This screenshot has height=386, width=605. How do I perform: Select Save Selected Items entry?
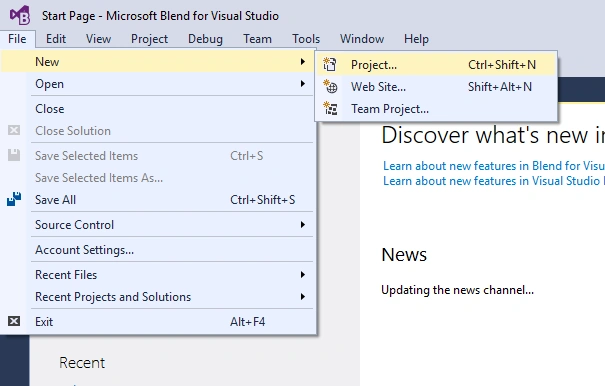click(x=158, y=156)
